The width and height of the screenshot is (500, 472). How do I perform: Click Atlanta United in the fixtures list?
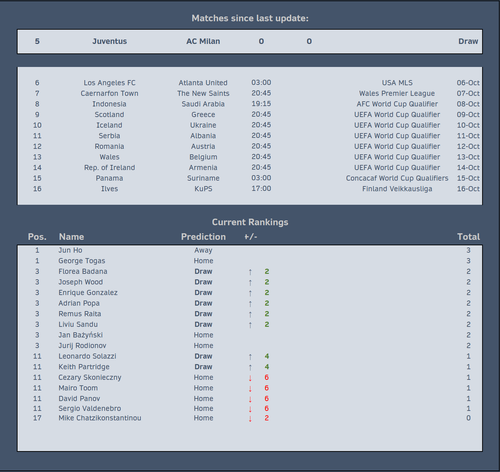tap(203, 83)
